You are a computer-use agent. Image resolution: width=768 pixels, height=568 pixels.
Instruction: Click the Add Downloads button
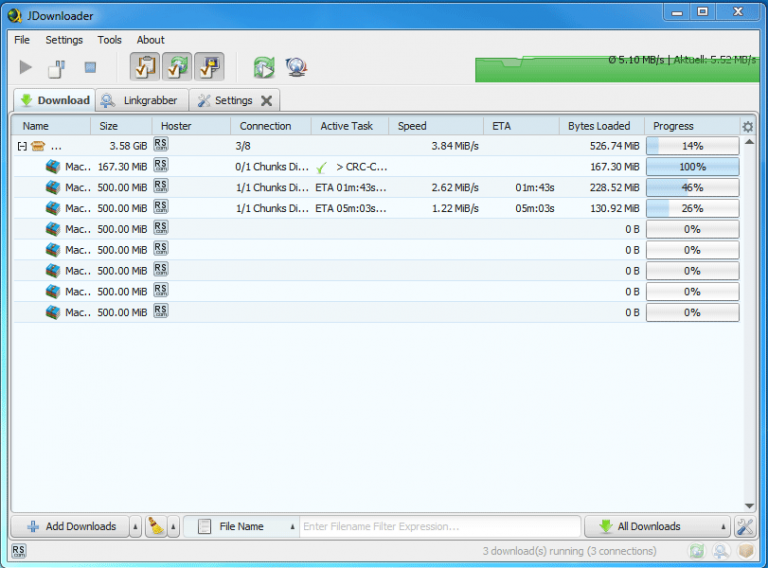click(71, 526)
